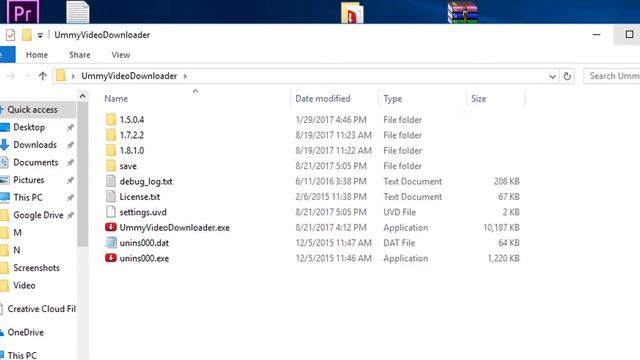Screen dimensions: 640x360
Task: Click the sort direction arrow above Name
Action: (x=196, y=91)
